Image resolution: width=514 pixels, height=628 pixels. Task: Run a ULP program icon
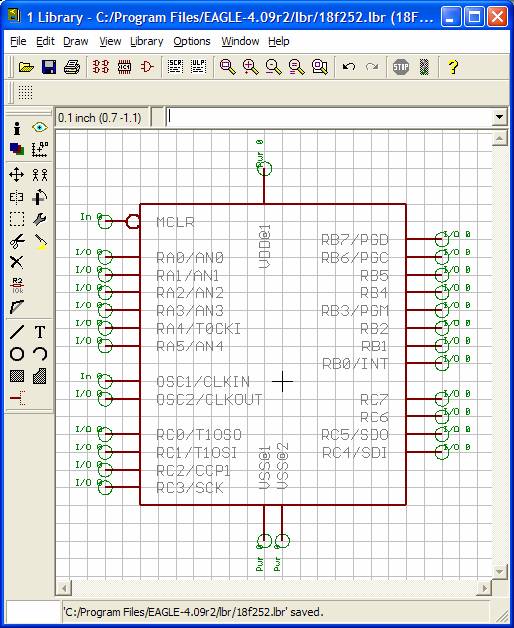(x=198, y=66)
